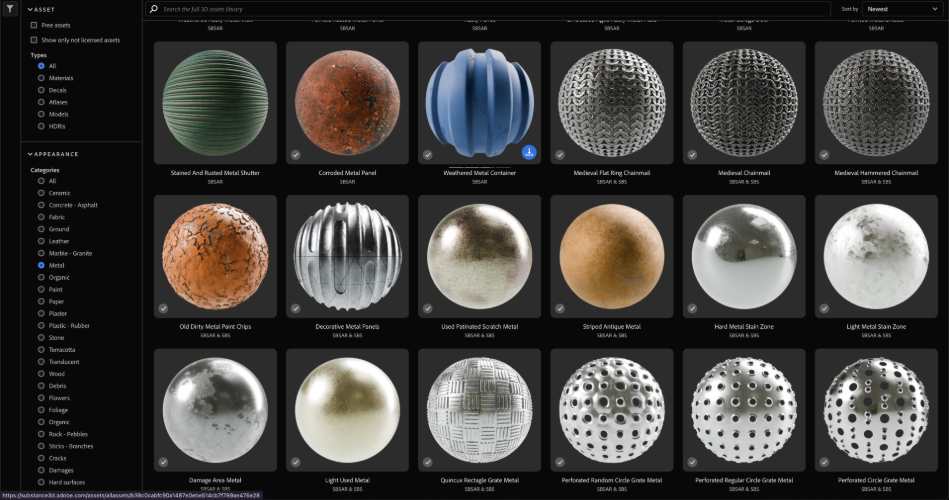Open Old Dirty Metal Paint Chips sphere thumbnail
The width and height of the screenshot is (949, 500).
click(215, 257)
